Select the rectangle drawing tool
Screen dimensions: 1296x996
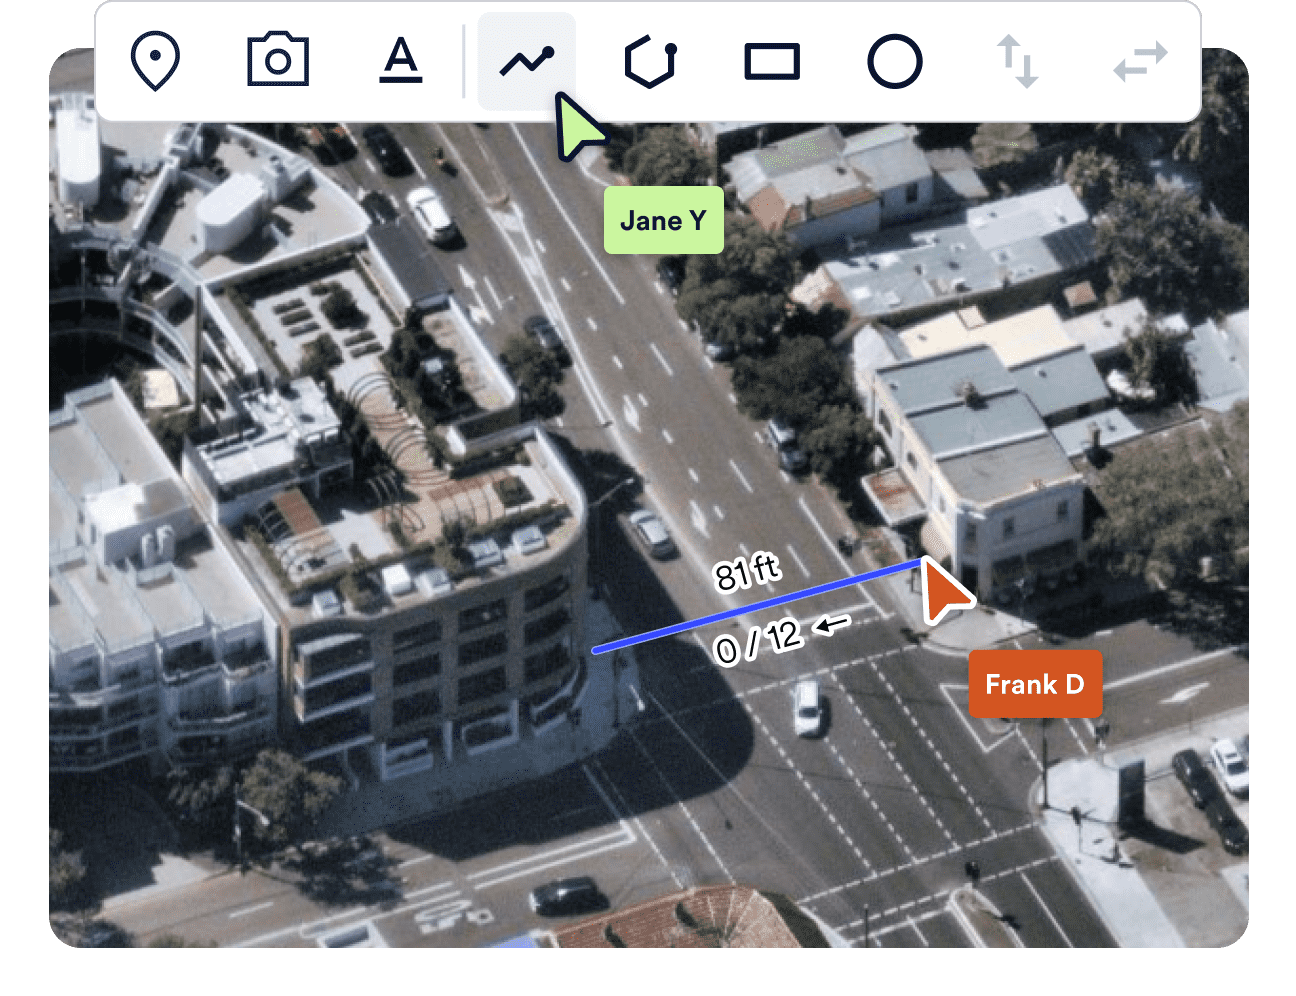772,62
